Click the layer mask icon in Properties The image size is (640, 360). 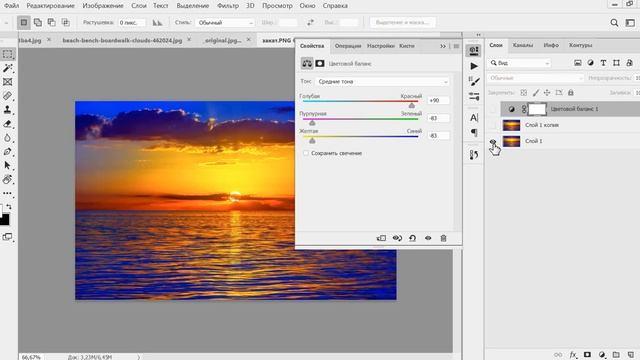[x=320, y=63]
